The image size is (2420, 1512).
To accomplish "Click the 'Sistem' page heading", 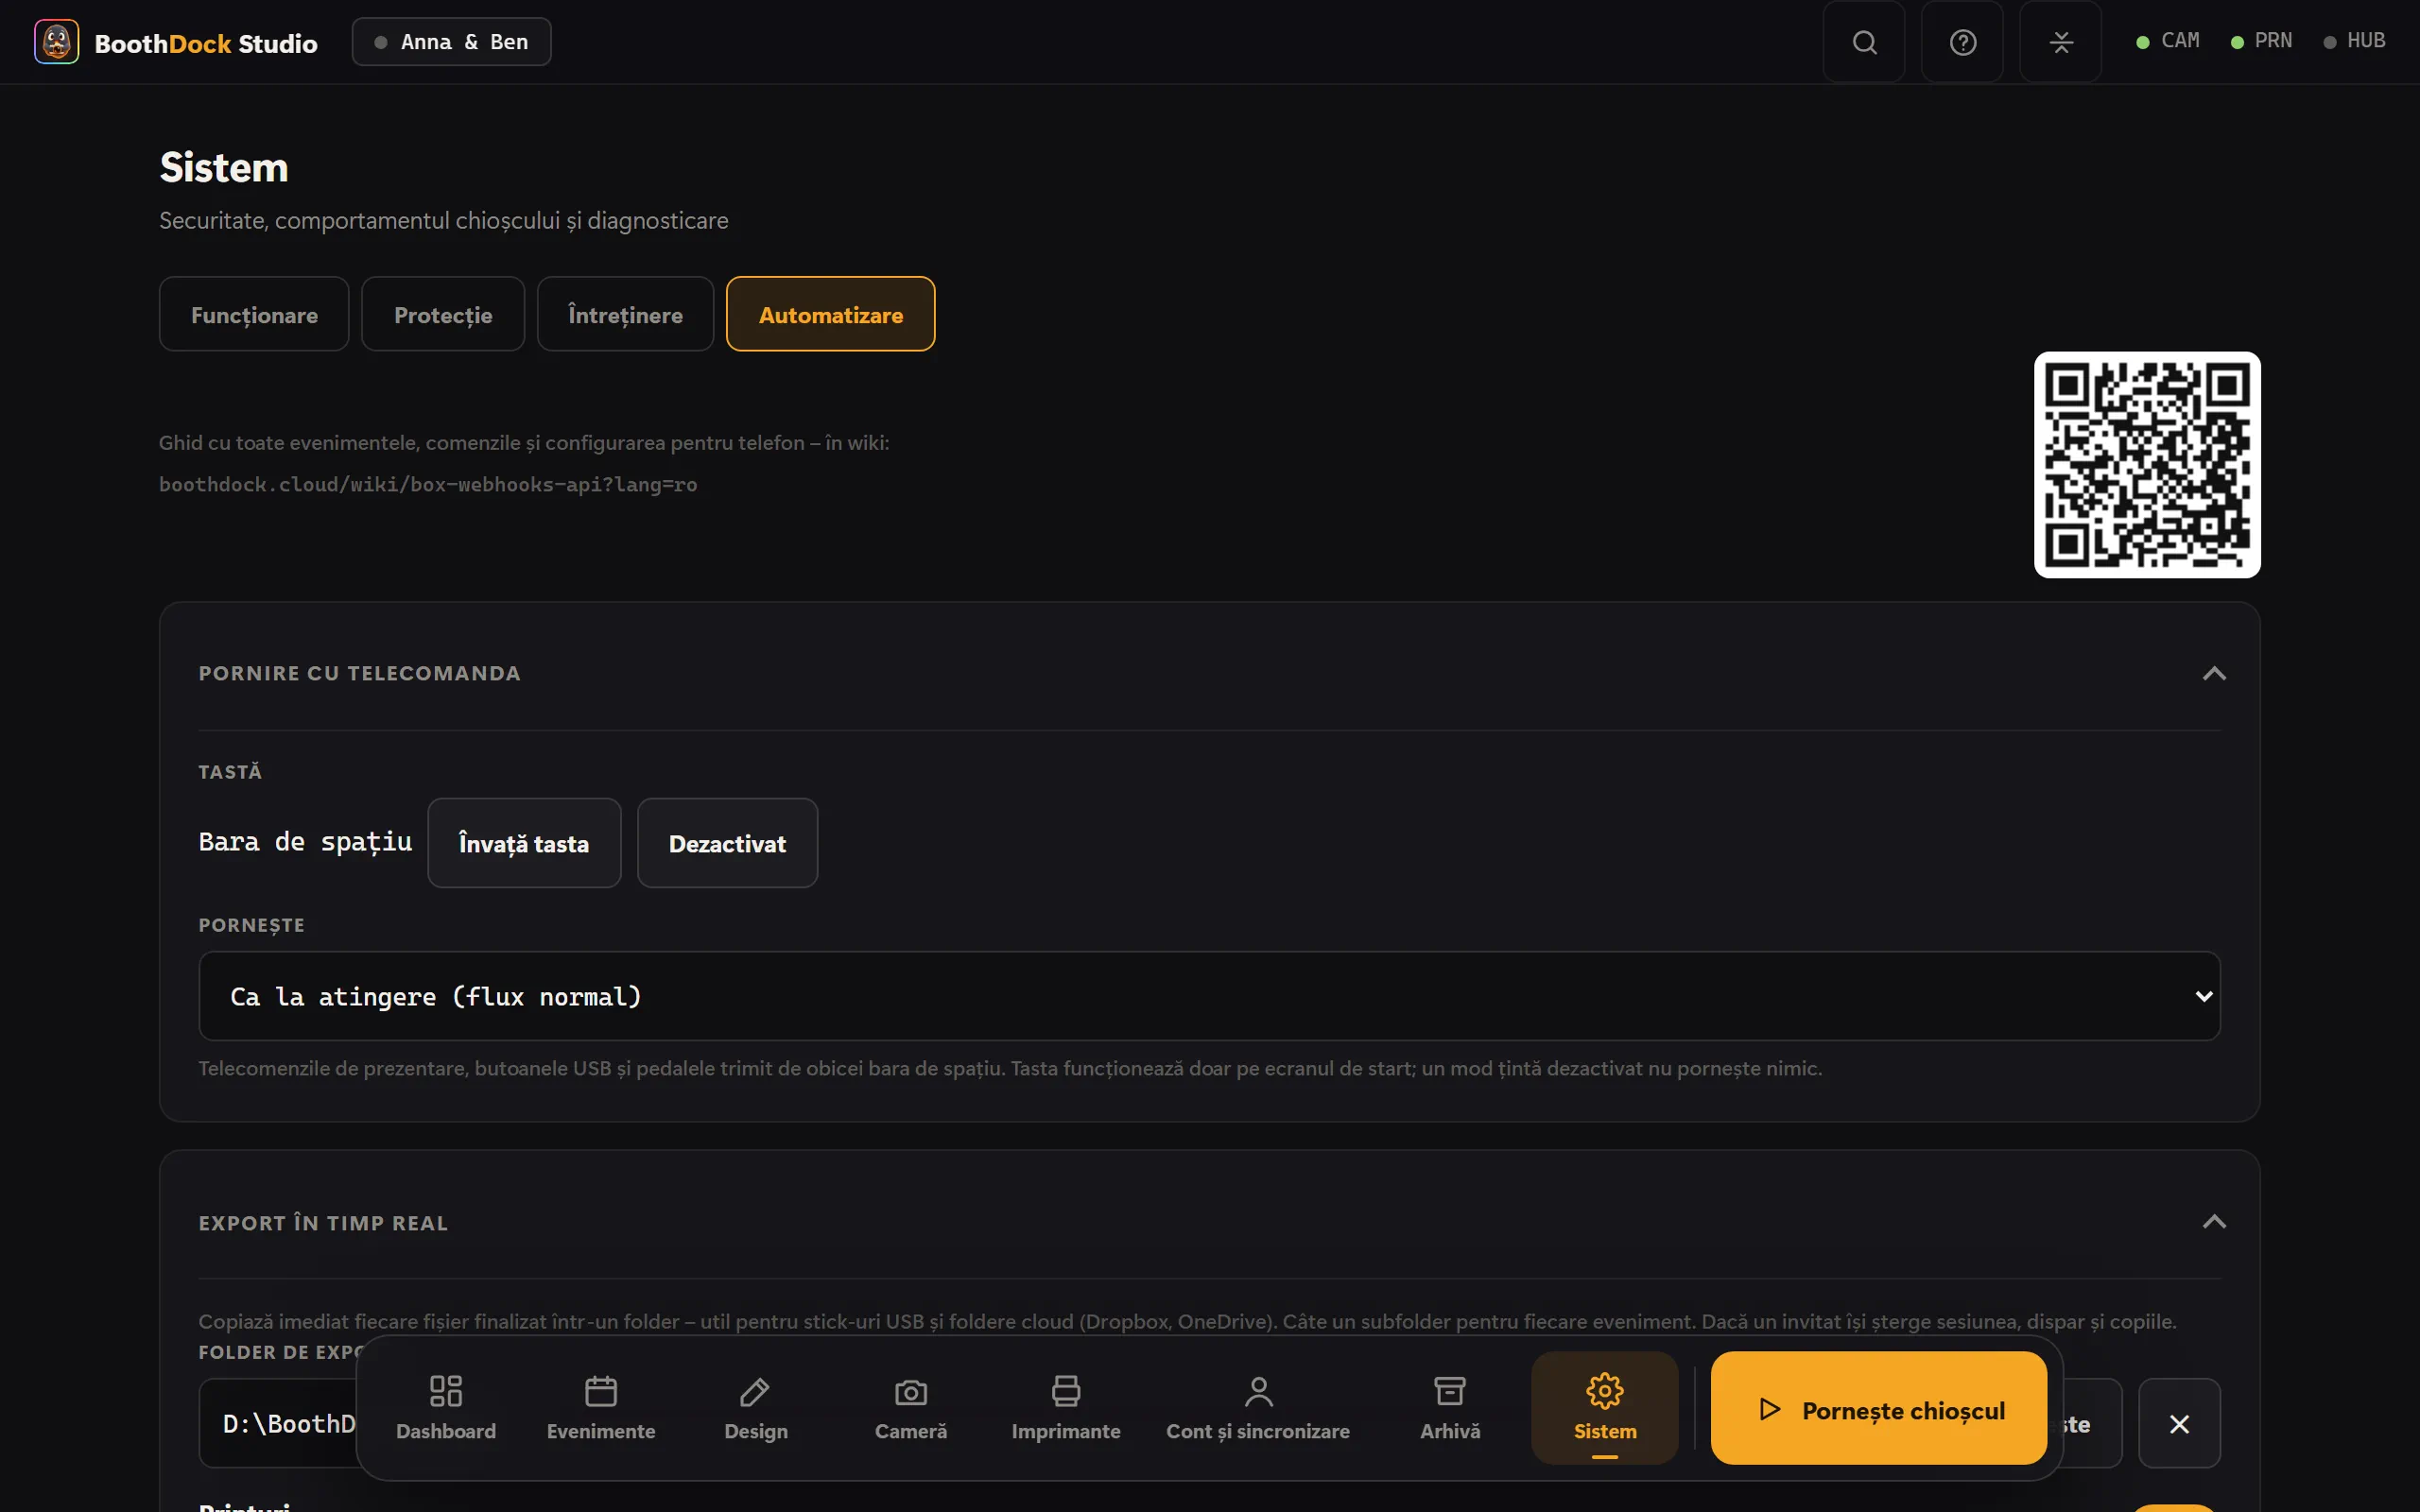I will pyautogui.click(x=224, y=167).
